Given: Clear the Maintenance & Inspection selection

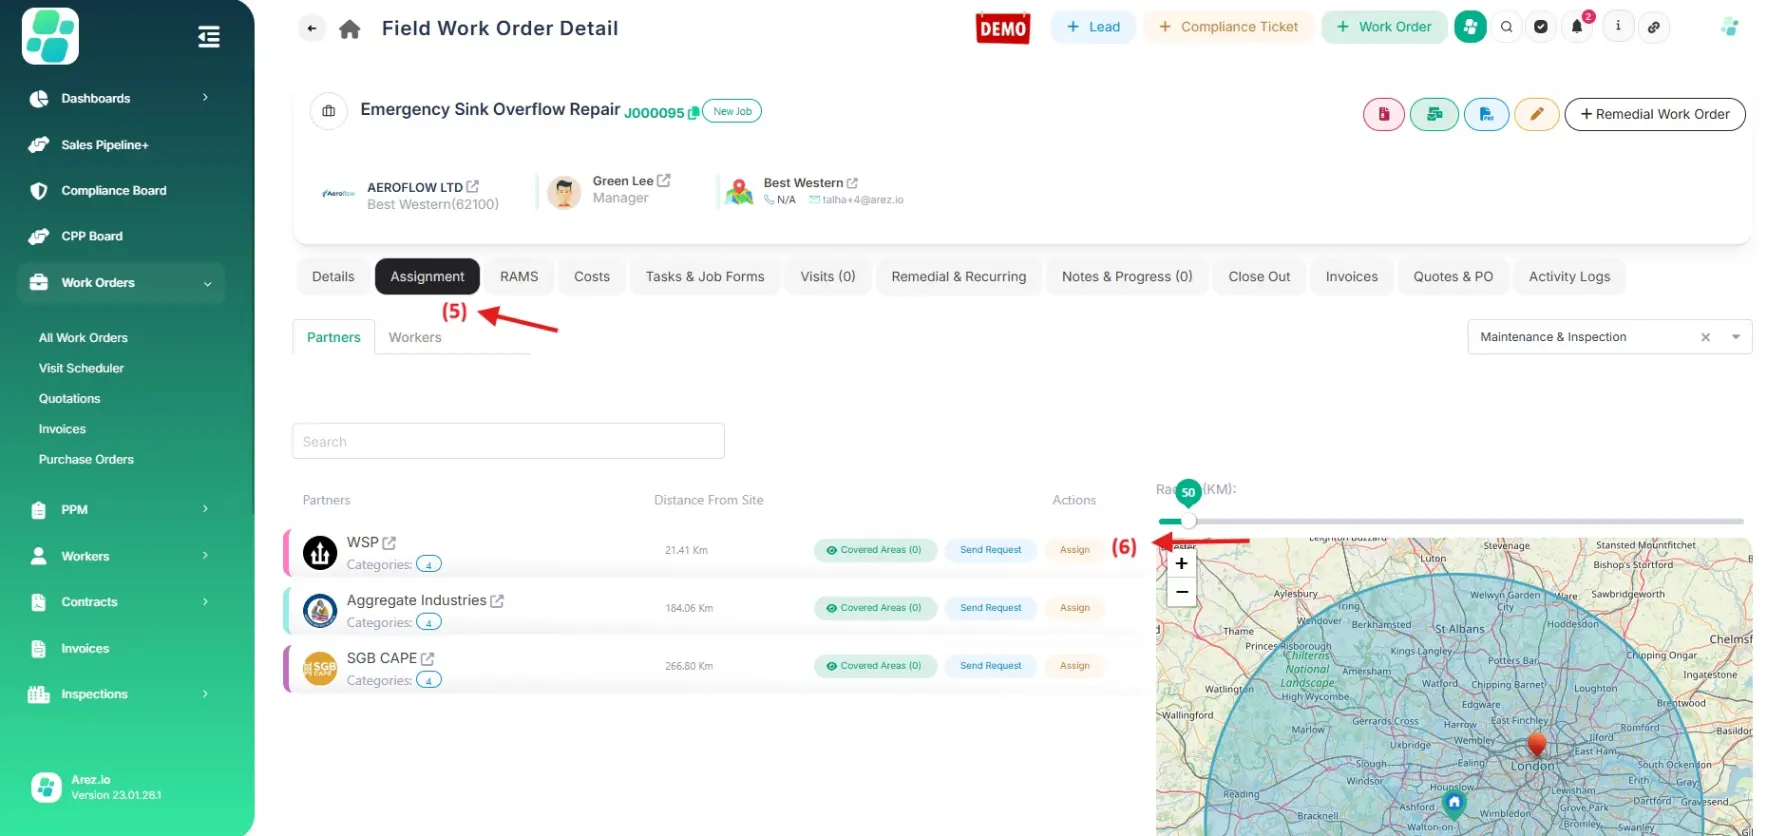Looking at the screenshot, I should coord(1705,337).
